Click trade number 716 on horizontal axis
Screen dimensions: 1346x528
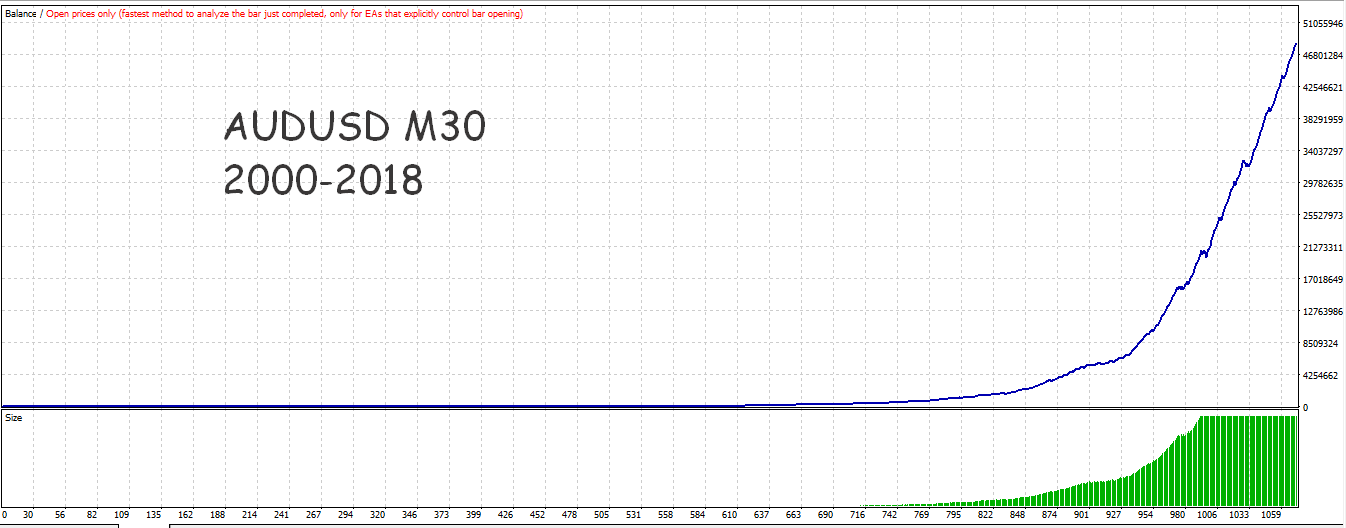pyautogui.click(x=857, y=515)
